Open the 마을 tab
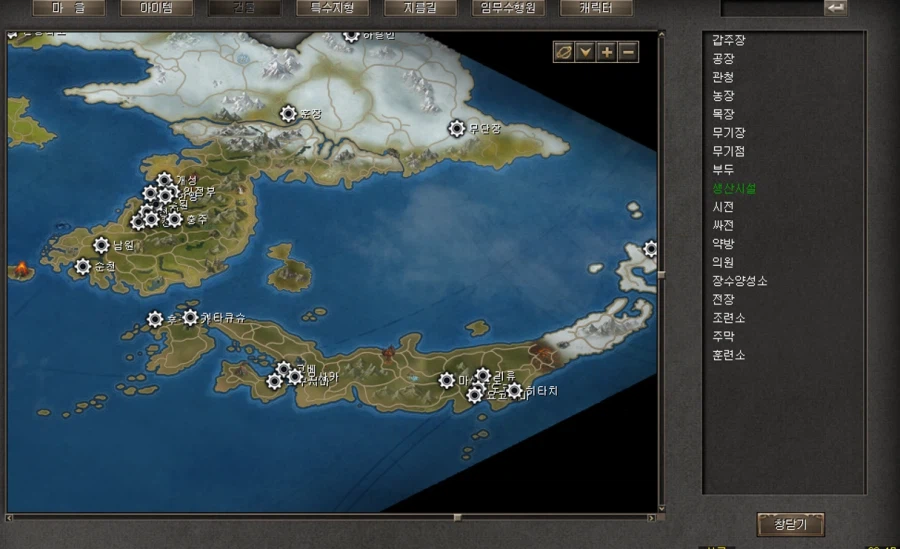The width and height of the screenshot is (900, 549). 69,8
